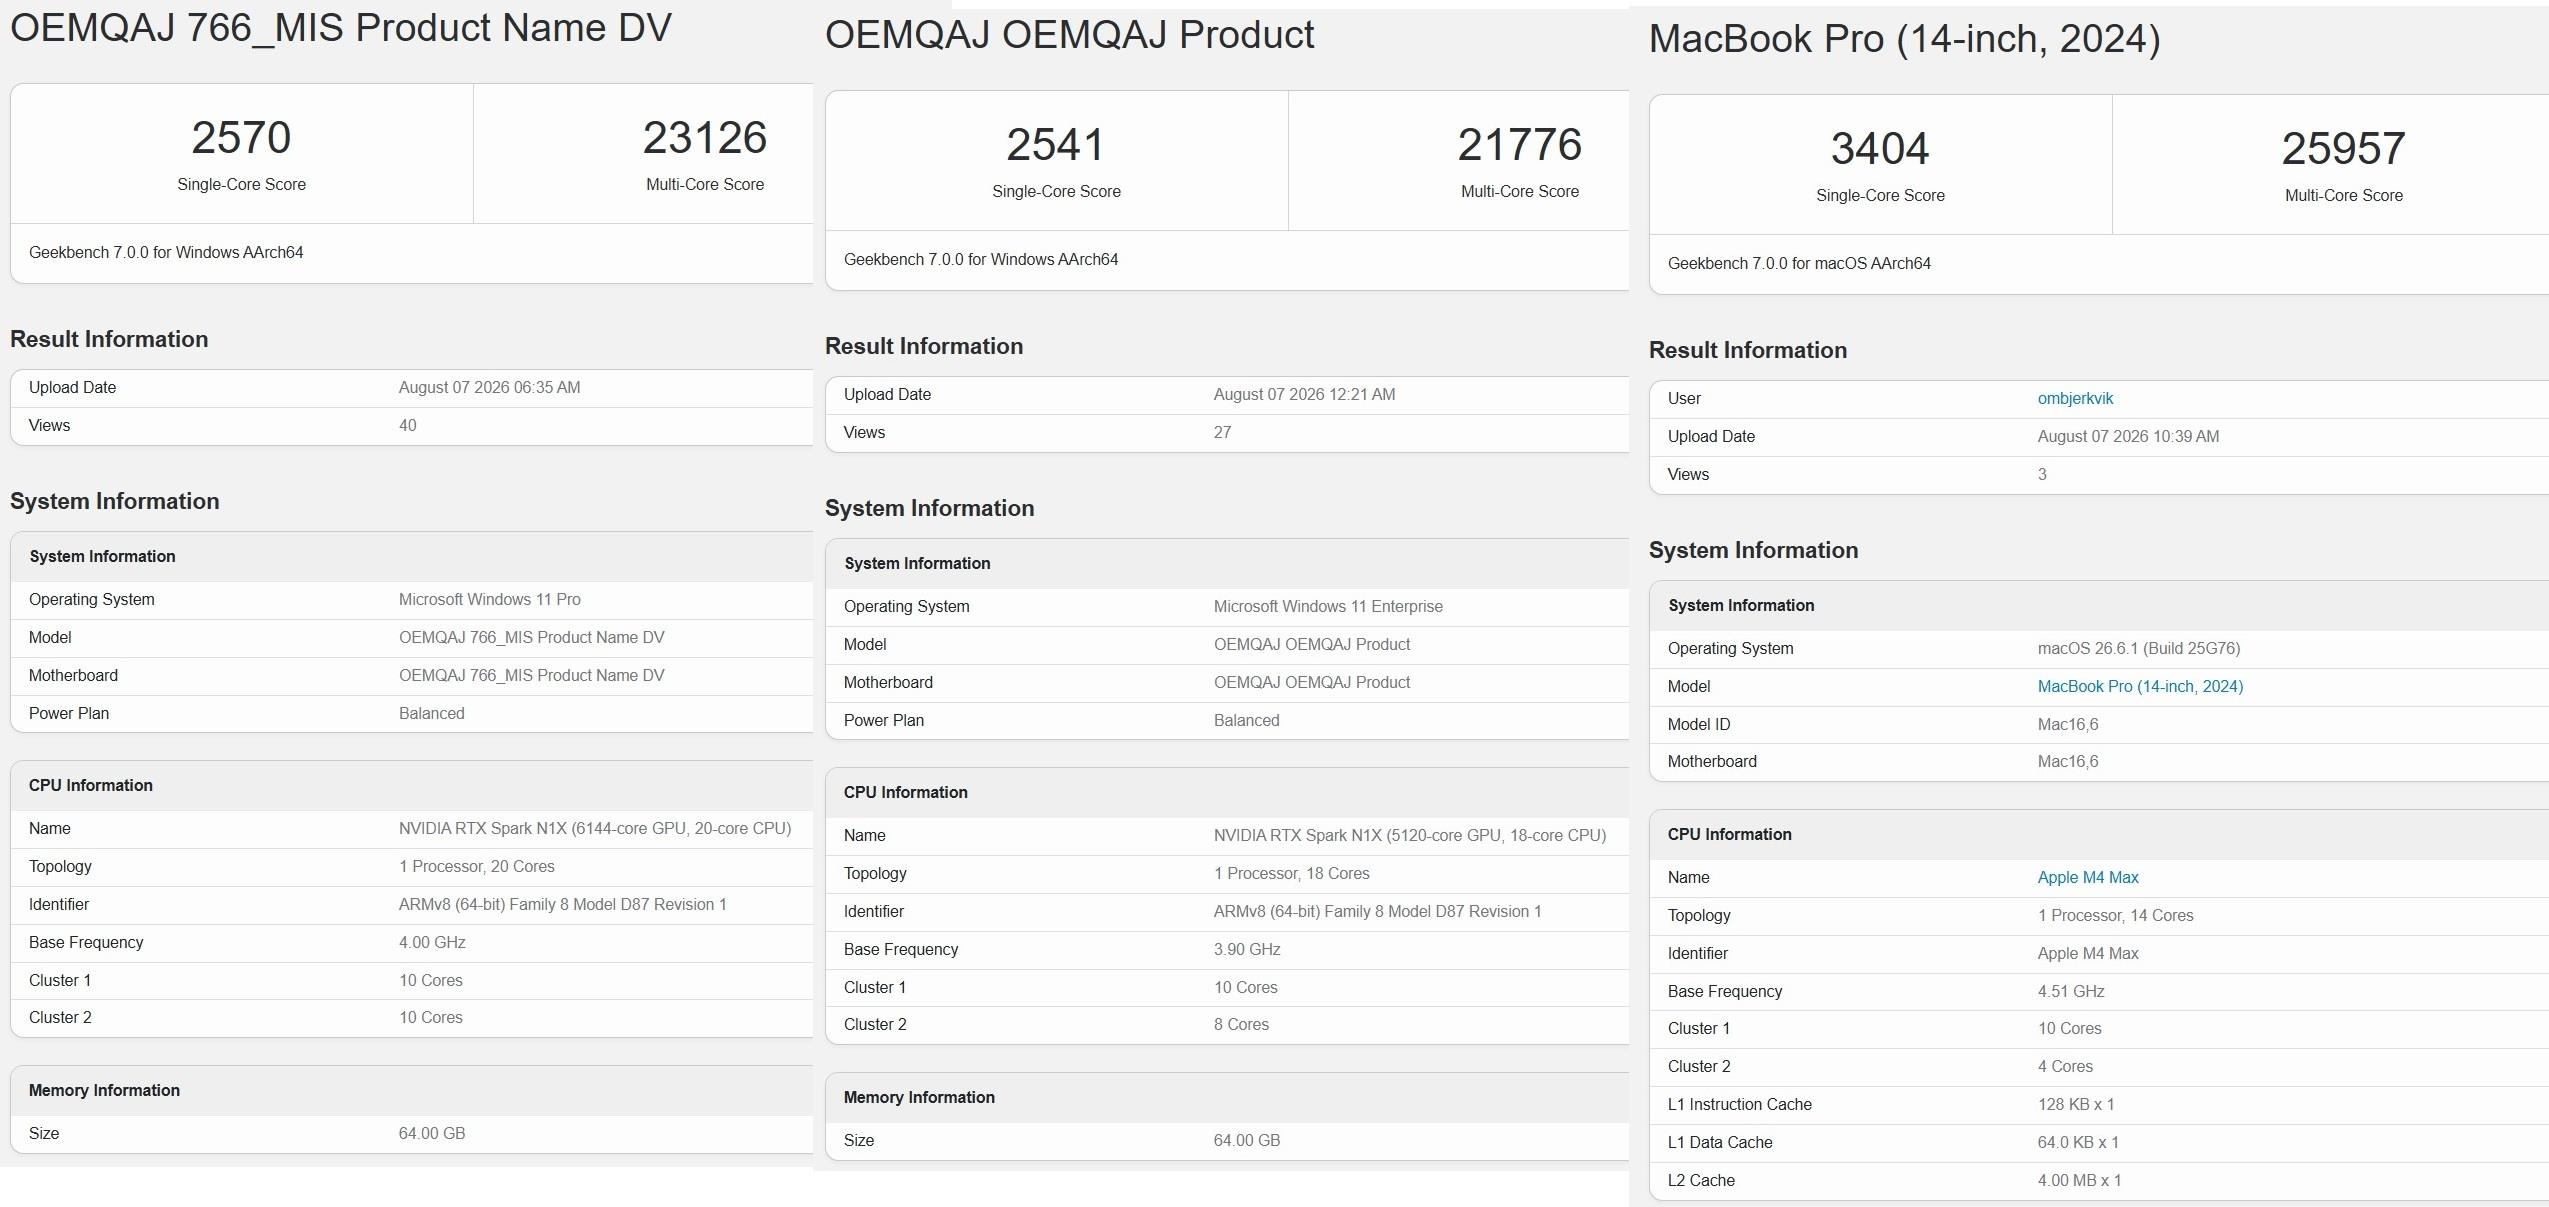
Task: Click 'Apple M4 Max' in the Identifier row
Action: point(2088,953)
